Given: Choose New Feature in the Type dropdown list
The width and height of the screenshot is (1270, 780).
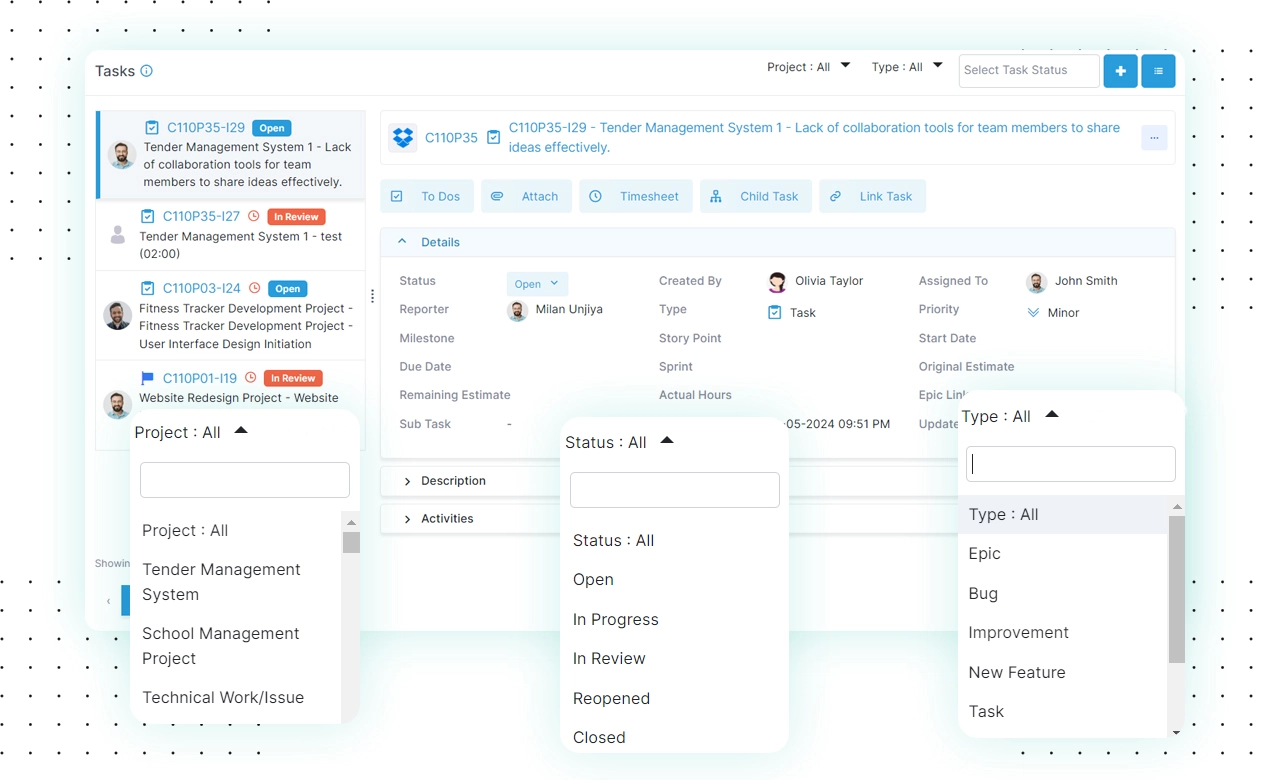Looking at the screenshot, I should click(x=1016, y=672).
